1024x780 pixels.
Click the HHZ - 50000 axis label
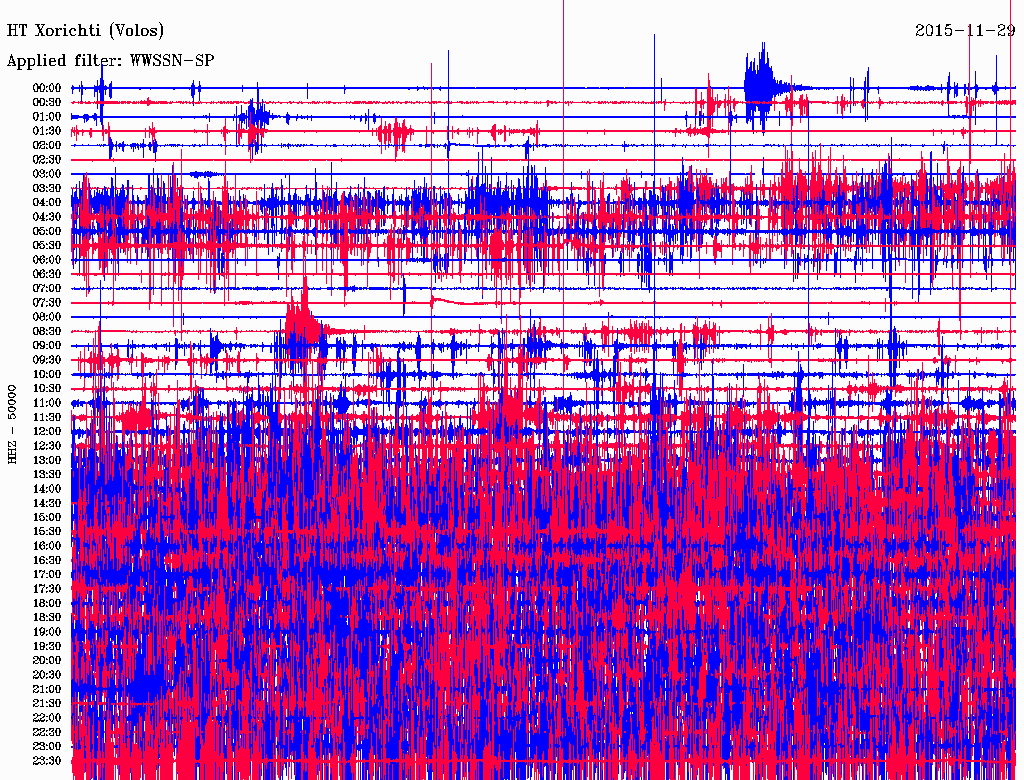click(12, 424)
